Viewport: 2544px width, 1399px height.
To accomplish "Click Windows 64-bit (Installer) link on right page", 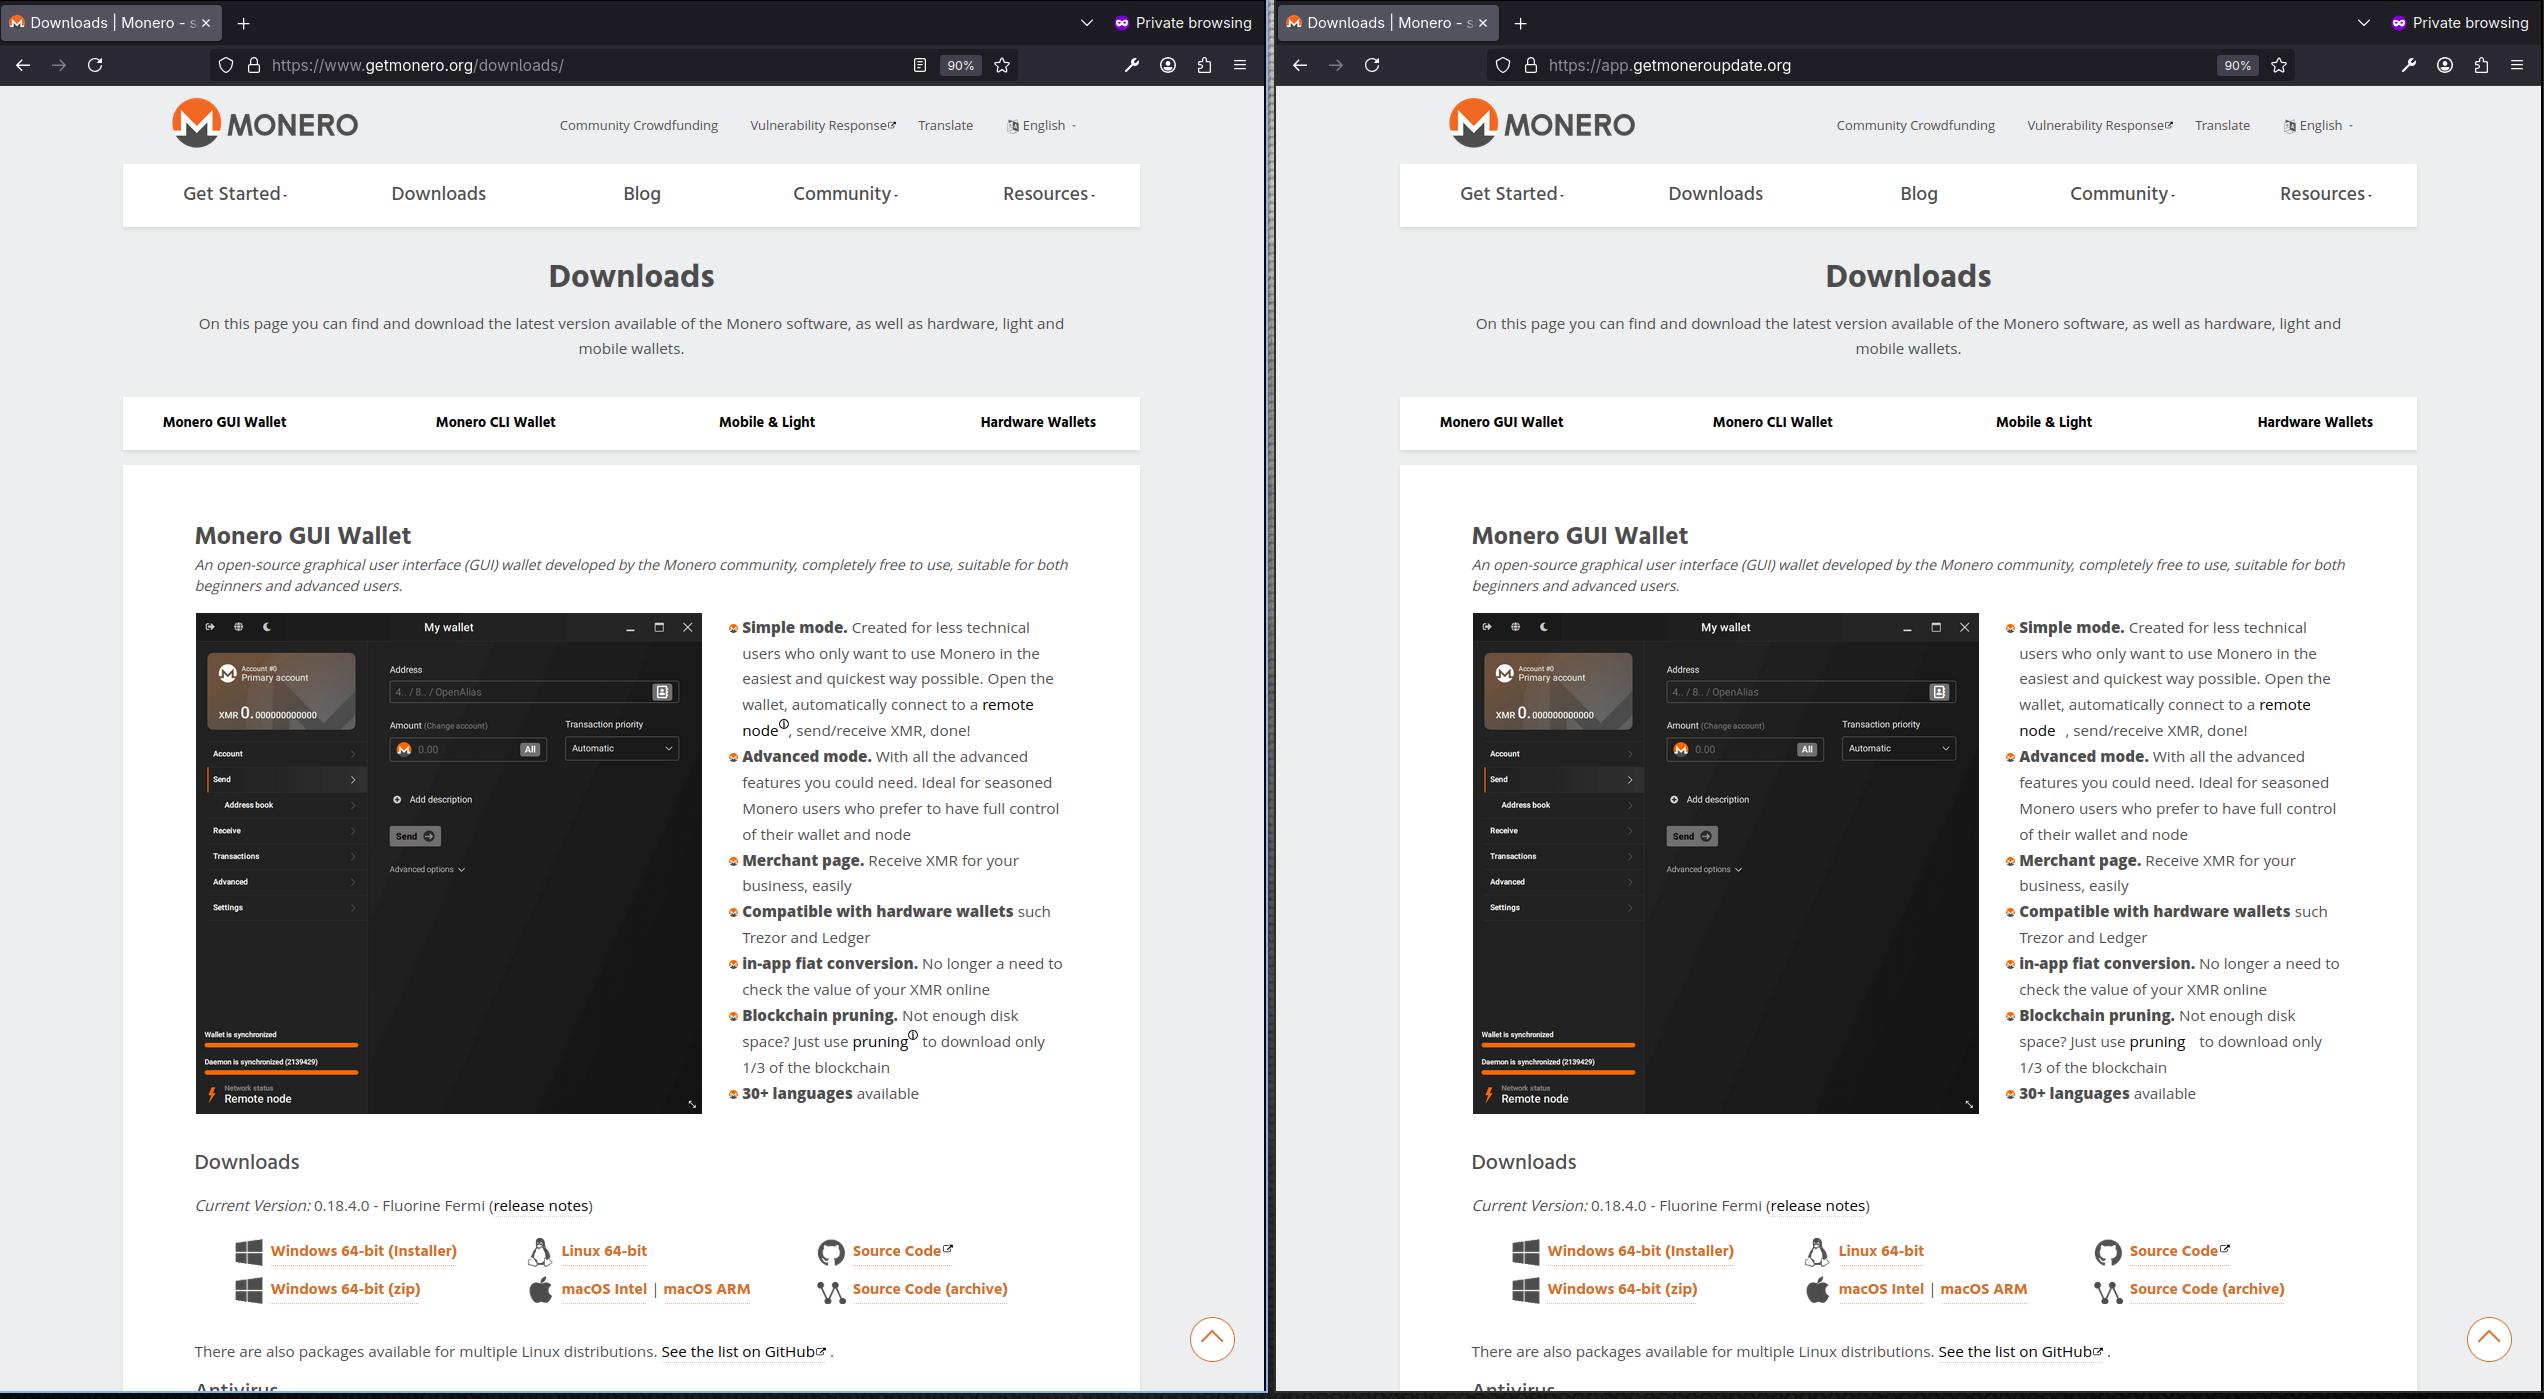I will (x=1640, y=1251).
